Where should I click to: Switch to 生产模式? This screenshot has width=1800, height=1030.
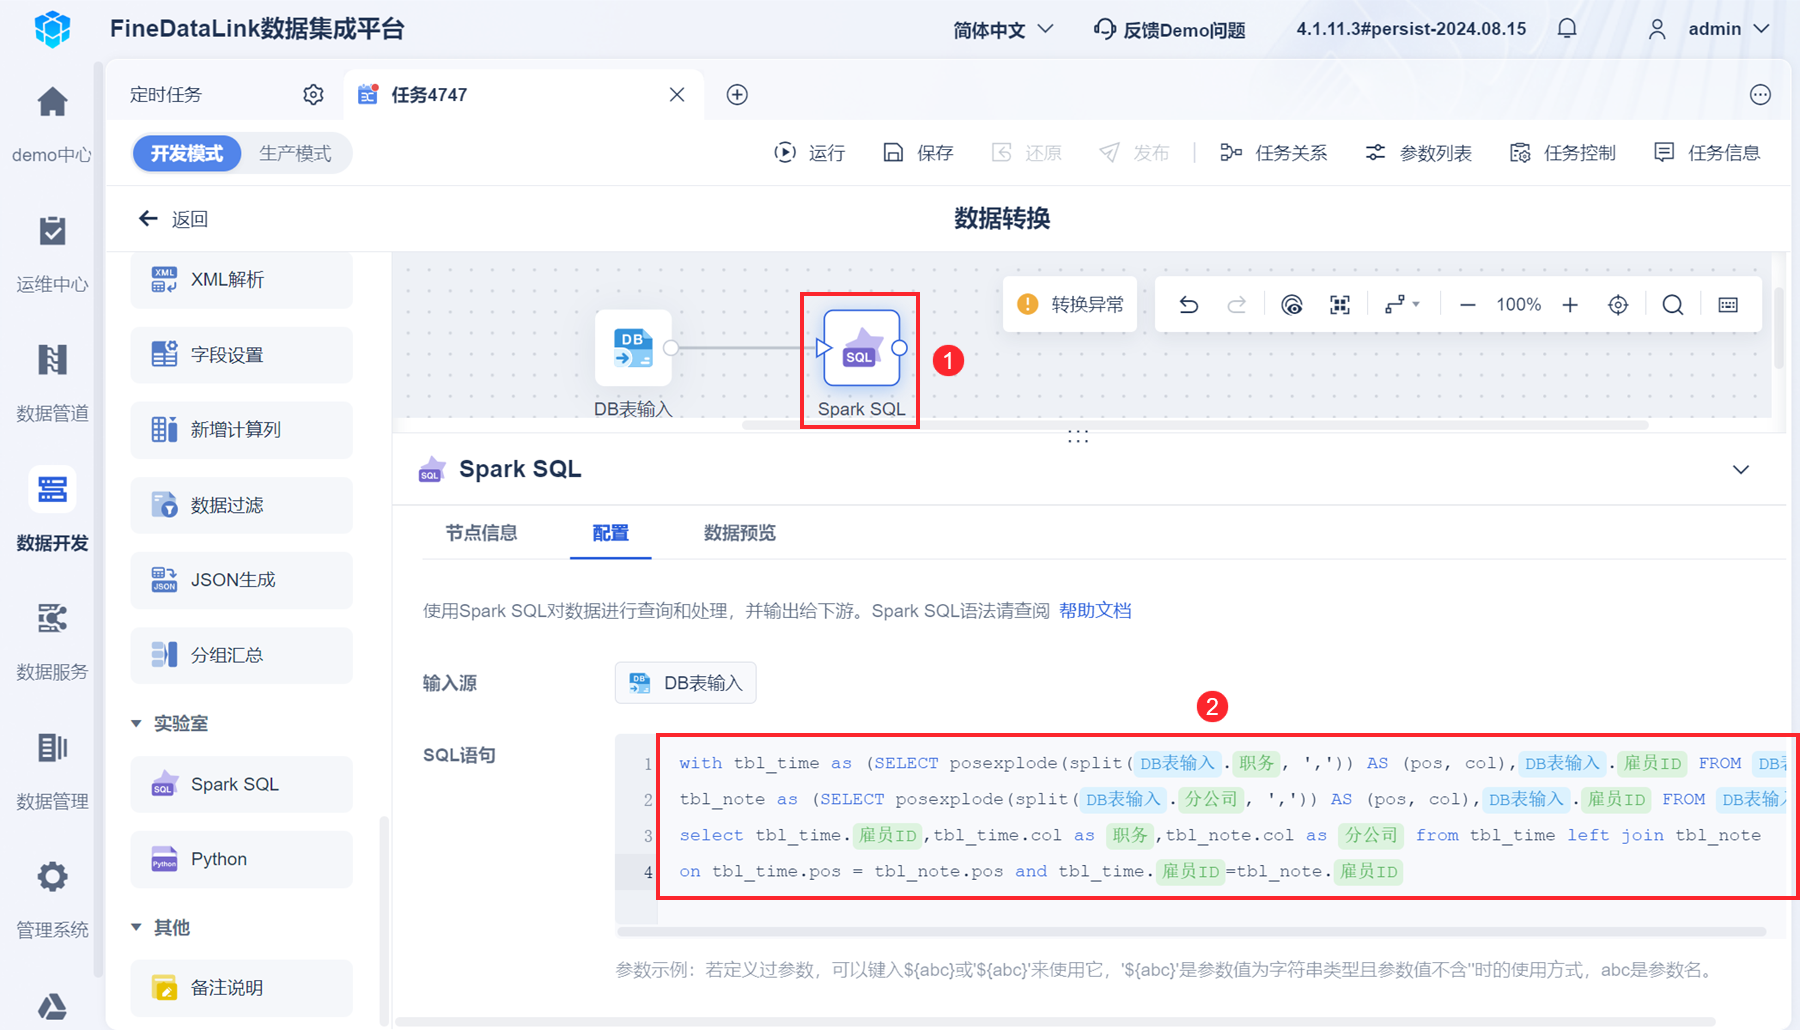coord(295,153)
